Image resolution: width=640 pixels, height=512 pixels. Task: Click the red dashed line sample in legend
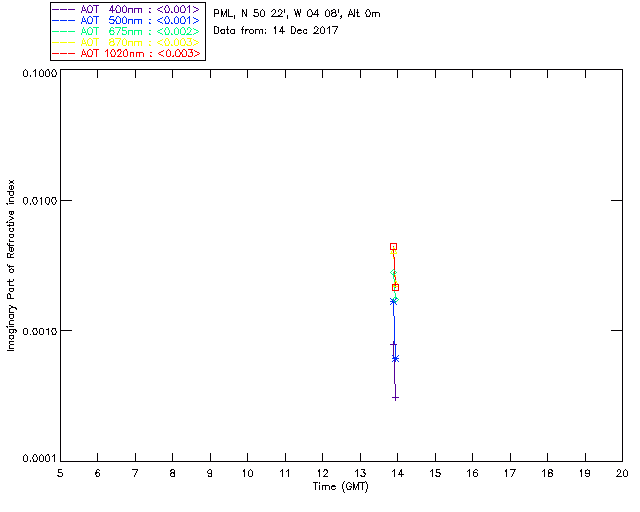pos(64,53)
